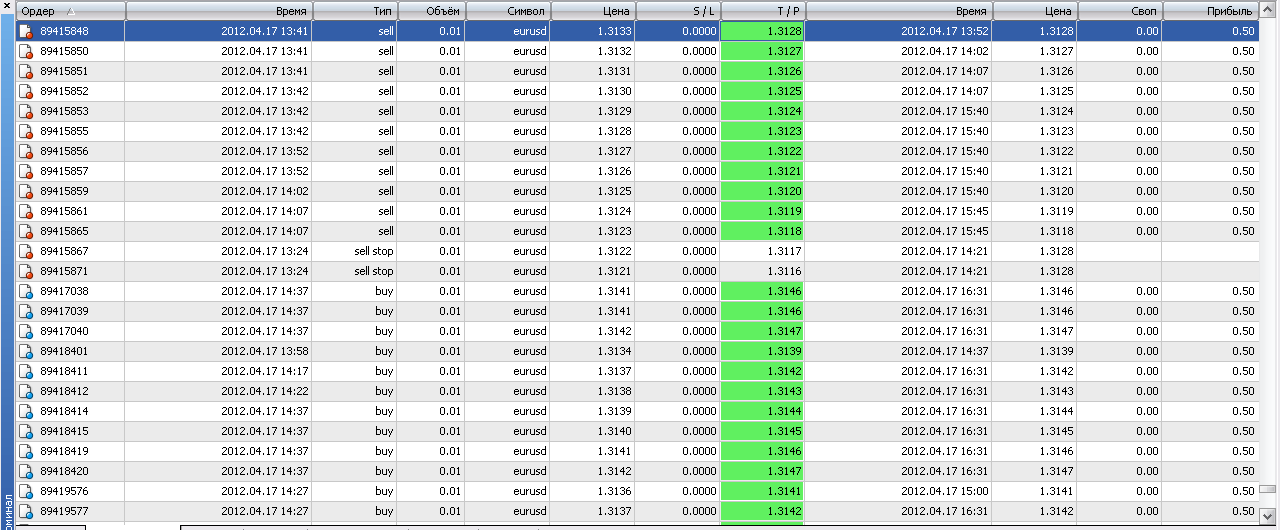Sort by the Объём column header

point(431,11)
